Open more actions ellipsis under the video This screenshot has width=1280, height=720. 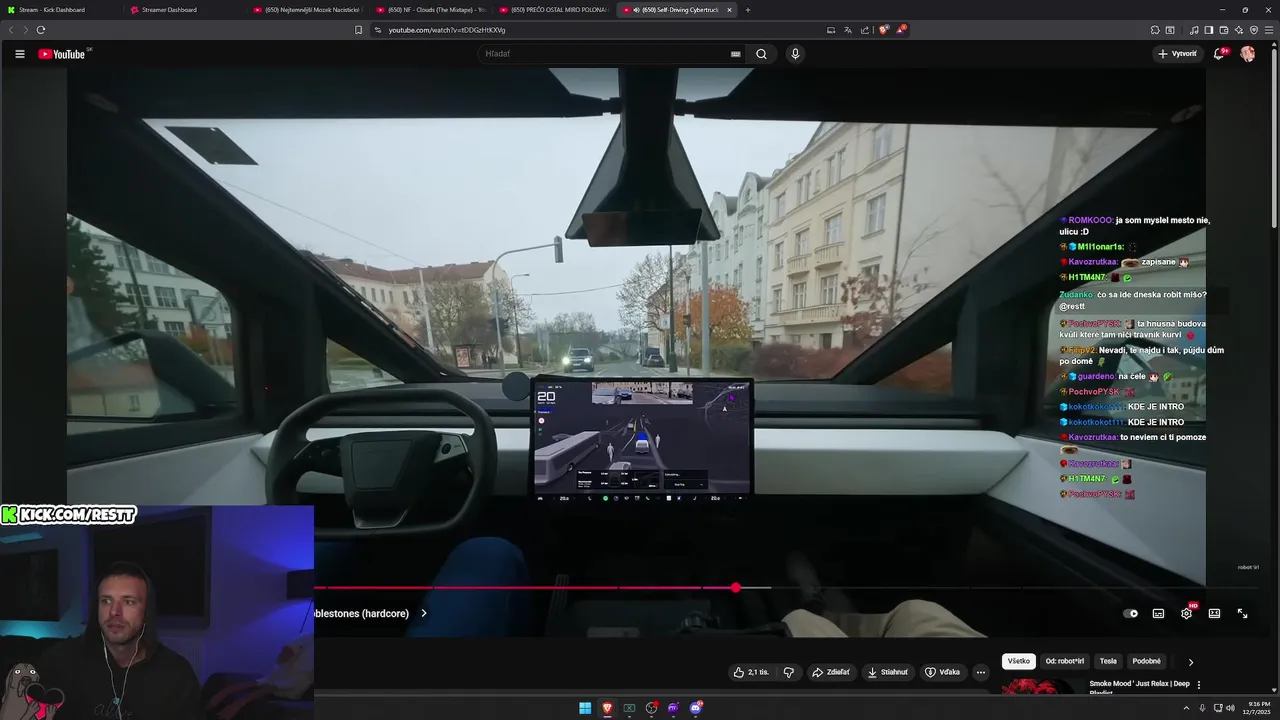(x=981, y=672)
